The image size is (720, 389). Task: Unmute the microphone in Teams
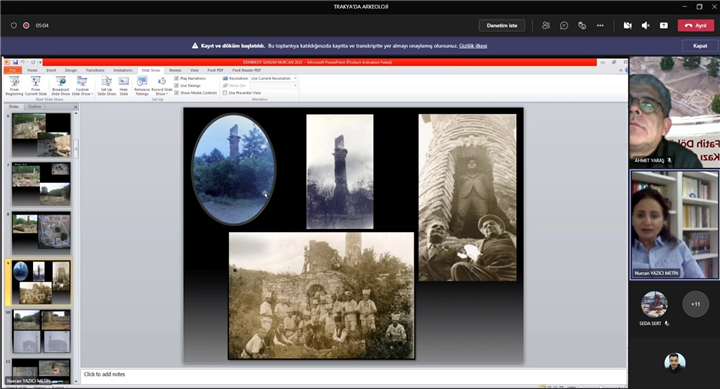[x=646, y=26]
